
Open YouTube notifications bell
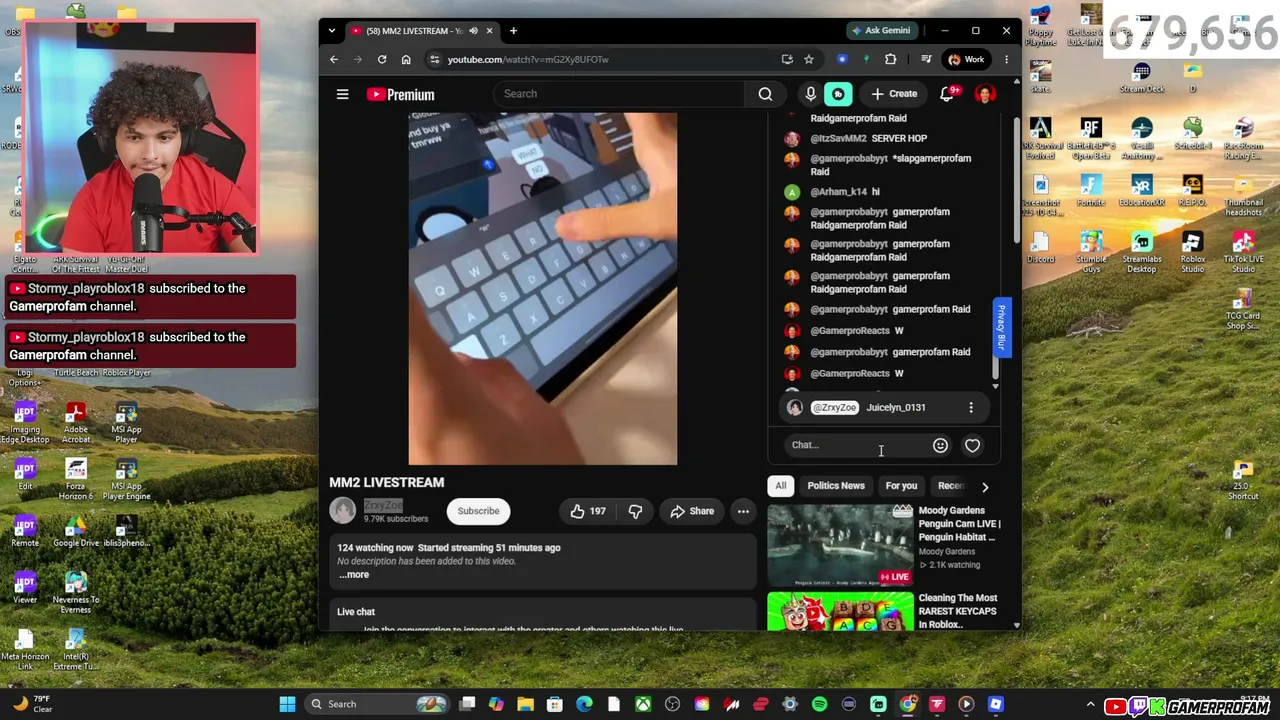pyautogui.click(x=946, y=94)
